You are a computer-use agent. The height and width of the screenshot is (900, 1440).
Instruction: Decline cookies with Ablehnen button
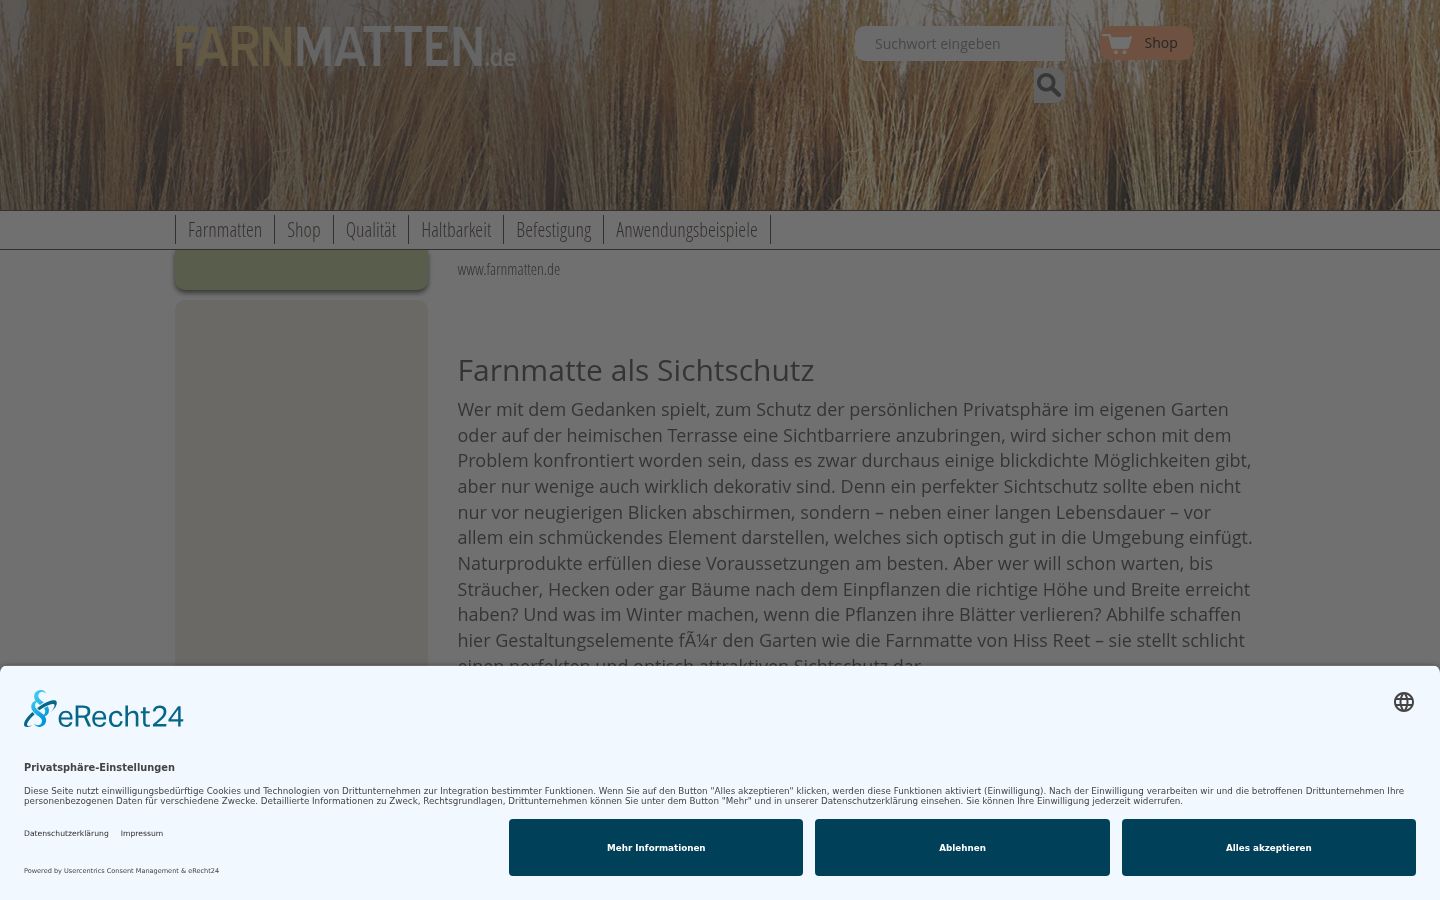click(x=962, y=848)
